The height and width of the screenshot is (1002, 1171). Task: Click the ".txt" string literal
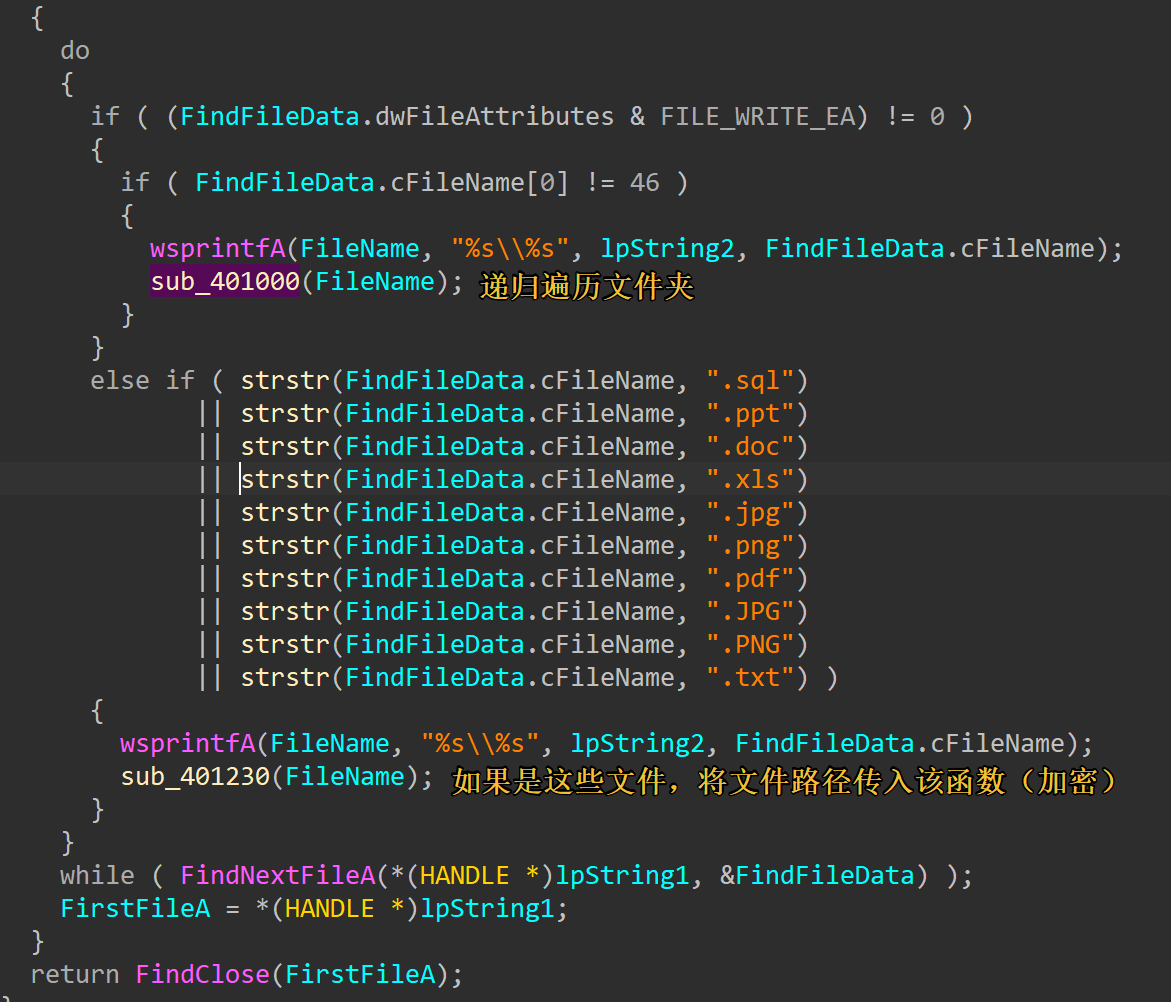[749, 678]
